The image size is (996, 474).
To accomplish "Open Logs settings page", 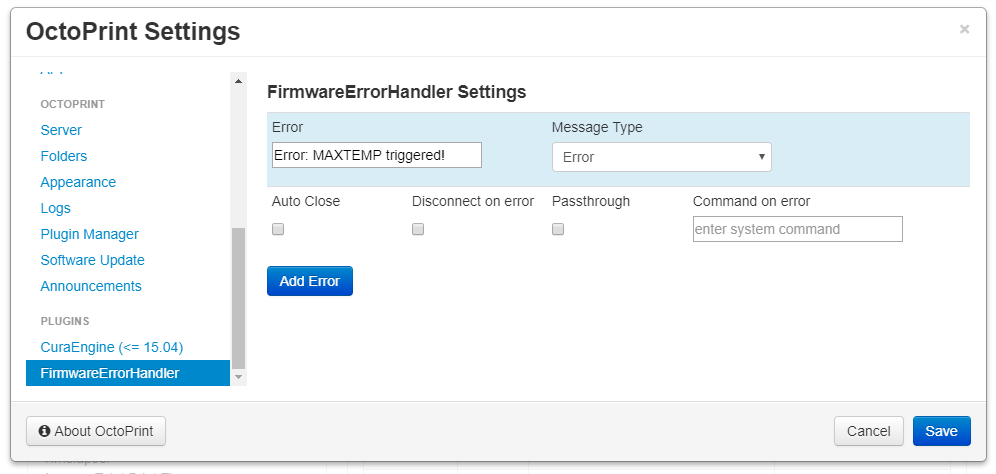I will click(x=55, y=208).
